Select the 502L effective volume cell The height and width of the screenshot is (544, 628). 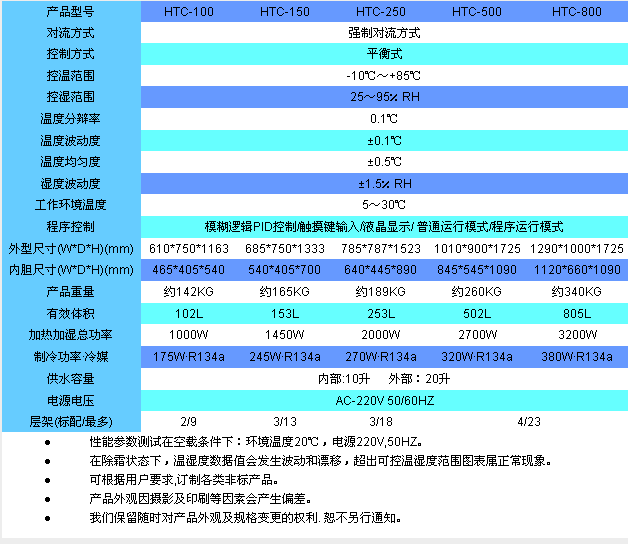(x=477, y=313)
